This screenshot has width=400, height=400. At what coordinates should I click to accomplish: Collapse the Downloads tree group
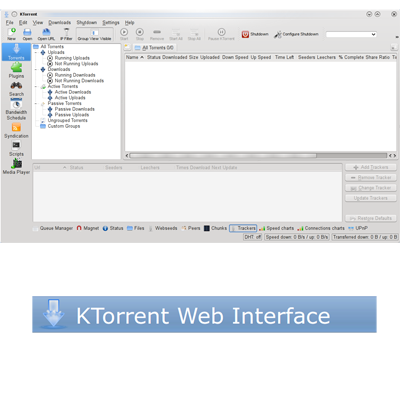[x=36, y=69]
